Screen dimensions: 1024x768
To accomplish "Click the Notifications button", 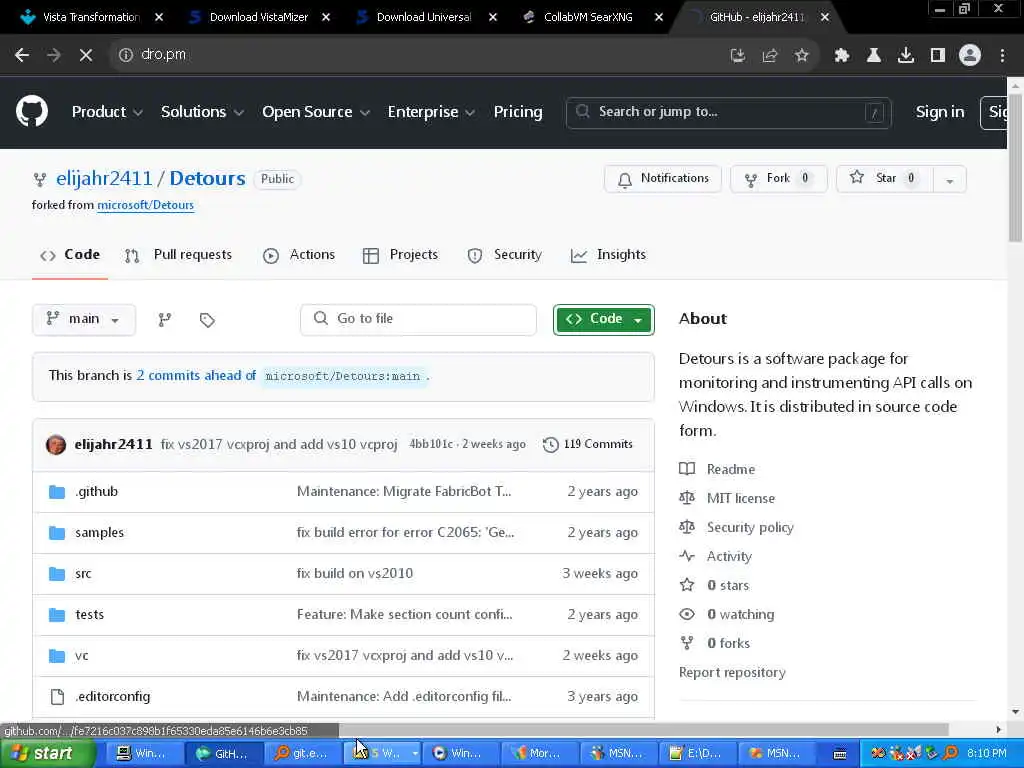I will click(663, 179).
